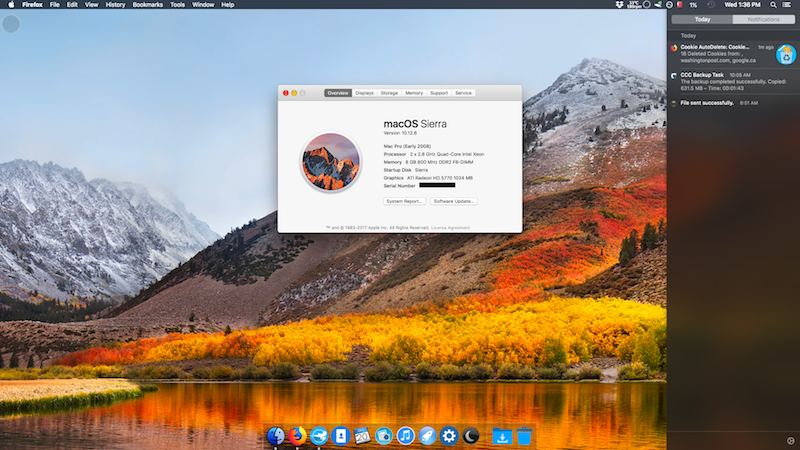The width and height of the screenshot is (800, 450).
Task: Select Today tab in Notification Center
Action: coord(702,19)
